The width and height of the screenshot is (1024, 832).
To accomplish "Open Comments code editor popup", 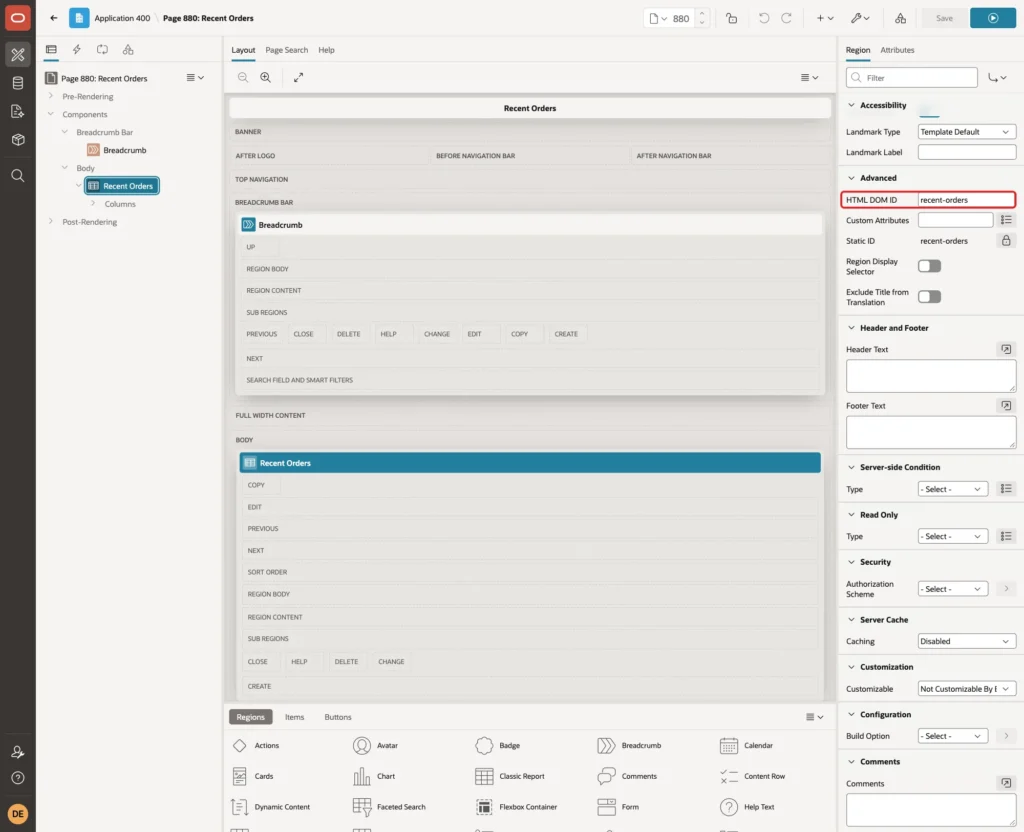I will tap(1006, 783).
